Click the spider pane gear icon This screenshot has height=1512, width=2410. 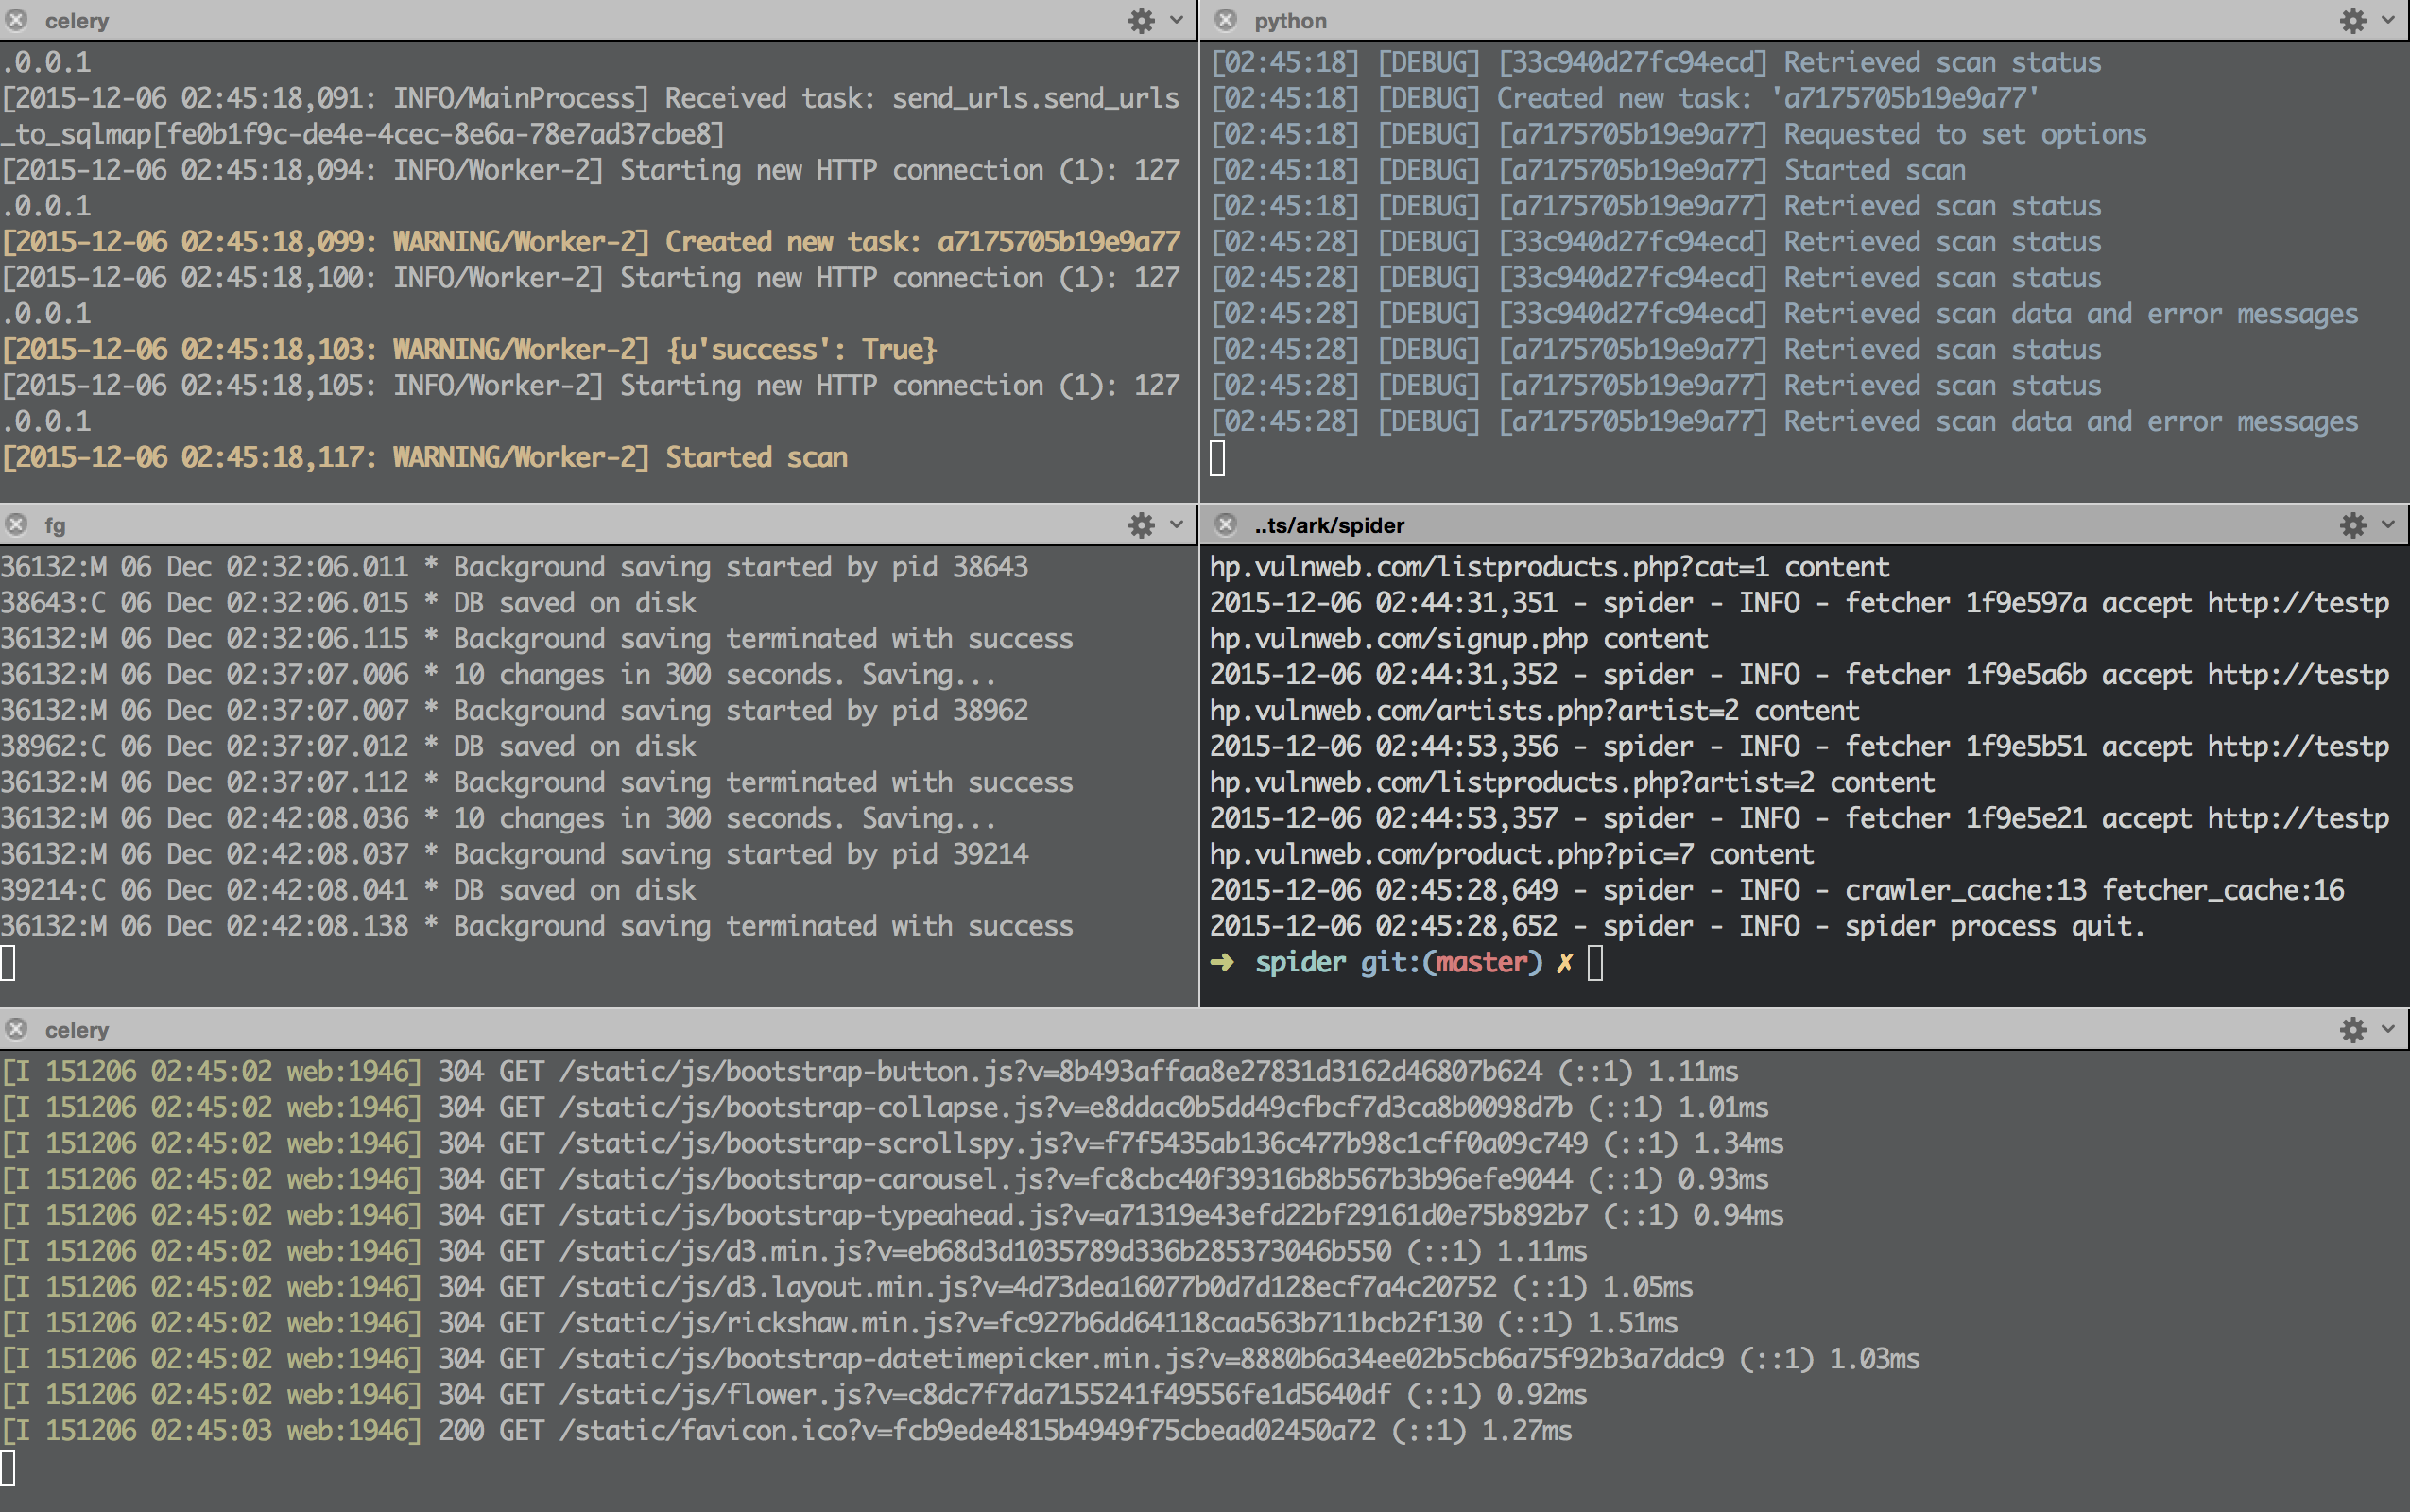[2352, 525]
